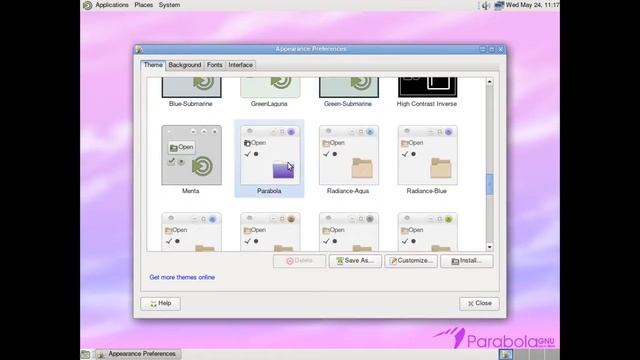
Task: Open the Places menu
Action: coord(144,5)
